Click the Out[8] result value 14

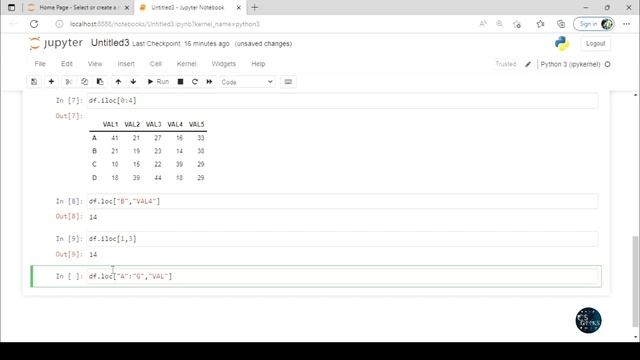(x=93, y=217)
